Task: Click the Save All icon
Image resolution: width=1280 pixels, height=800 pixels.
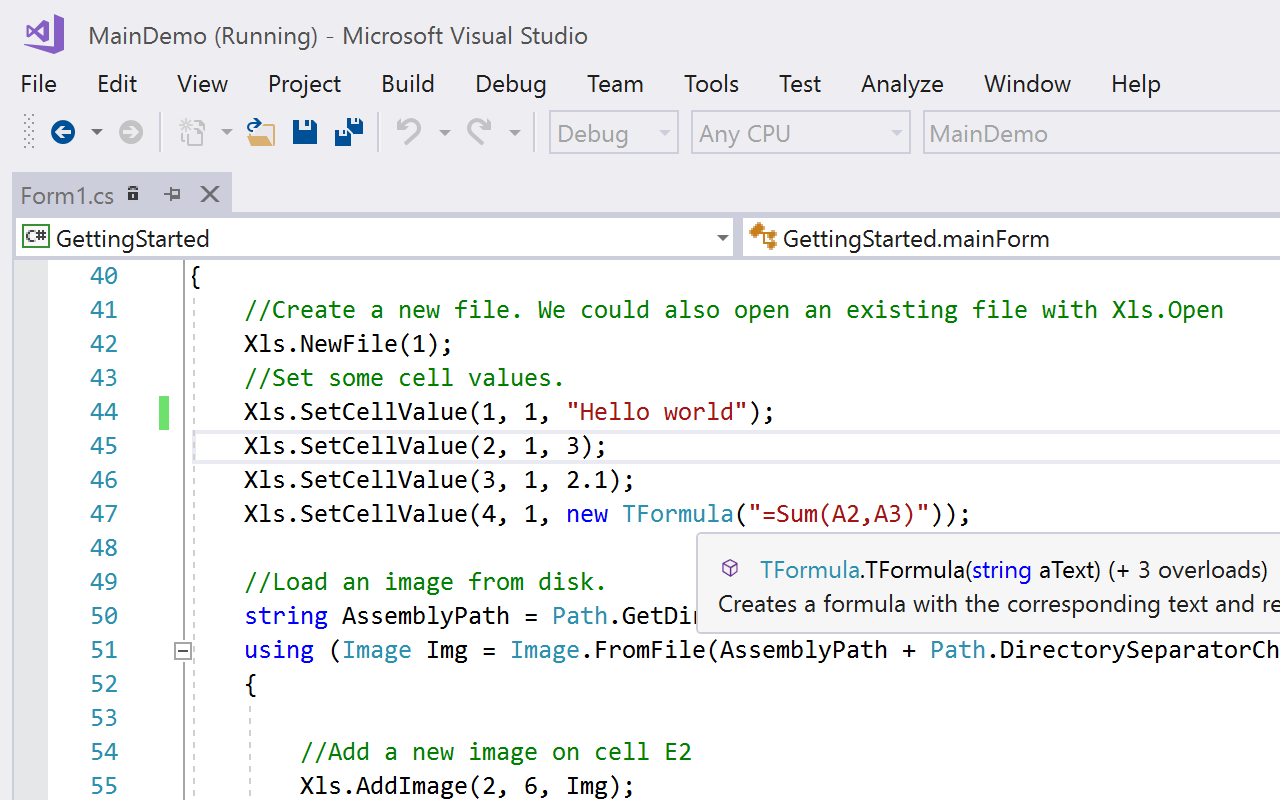Action: coord(349,132)
